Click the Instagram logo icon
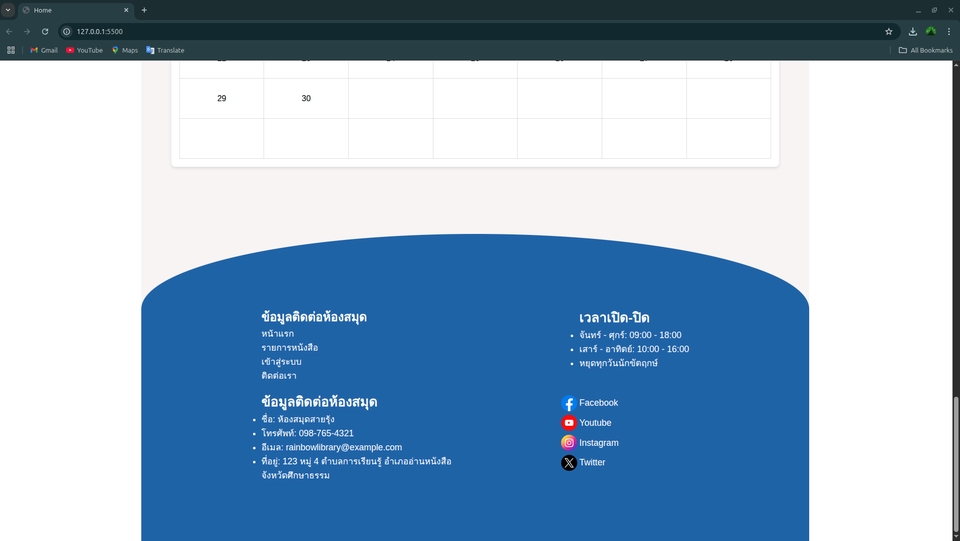The height and width of the screenshot is (541, 960). coord(569,442)
